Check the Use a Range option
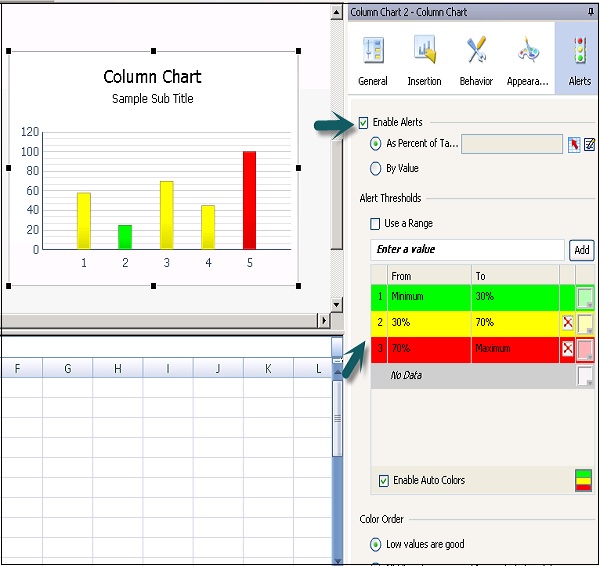The image size is (600, 566). tap(375, 224)
